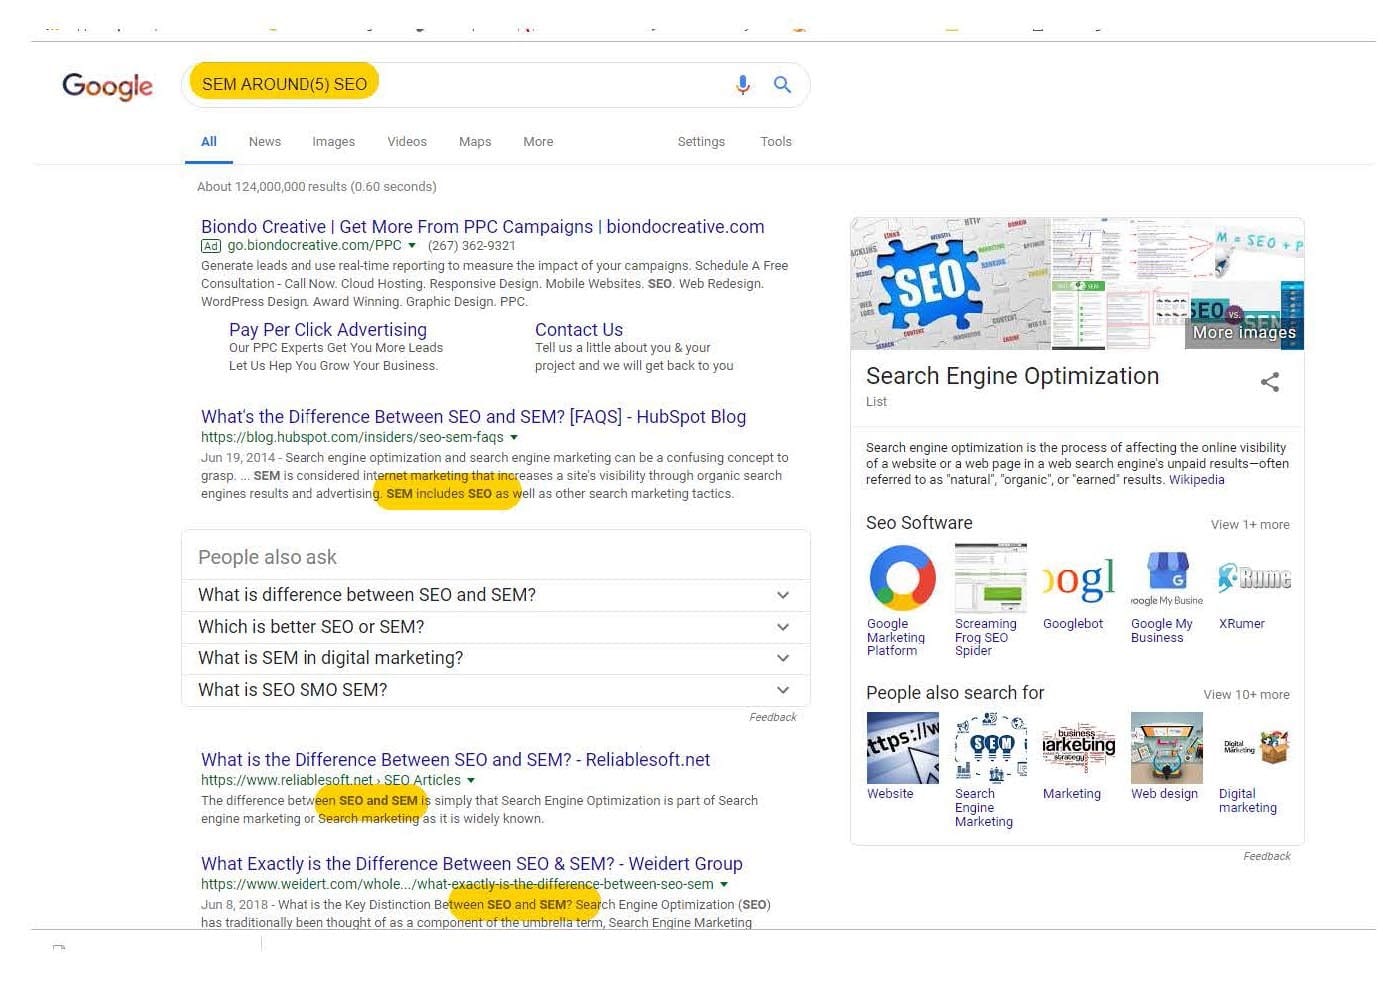This screenshot has width=1383, height=985.
Task: Open the Screaming Frog SEO Spider thumbnail
Action: tap(990, 577)
